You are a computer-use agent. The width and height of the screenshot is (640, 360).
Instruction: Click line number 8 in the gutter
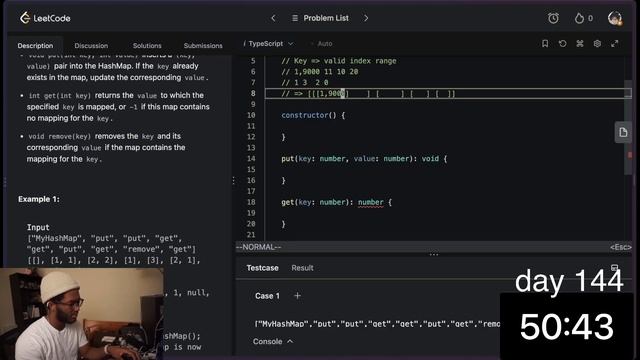(x=253, y=93)
